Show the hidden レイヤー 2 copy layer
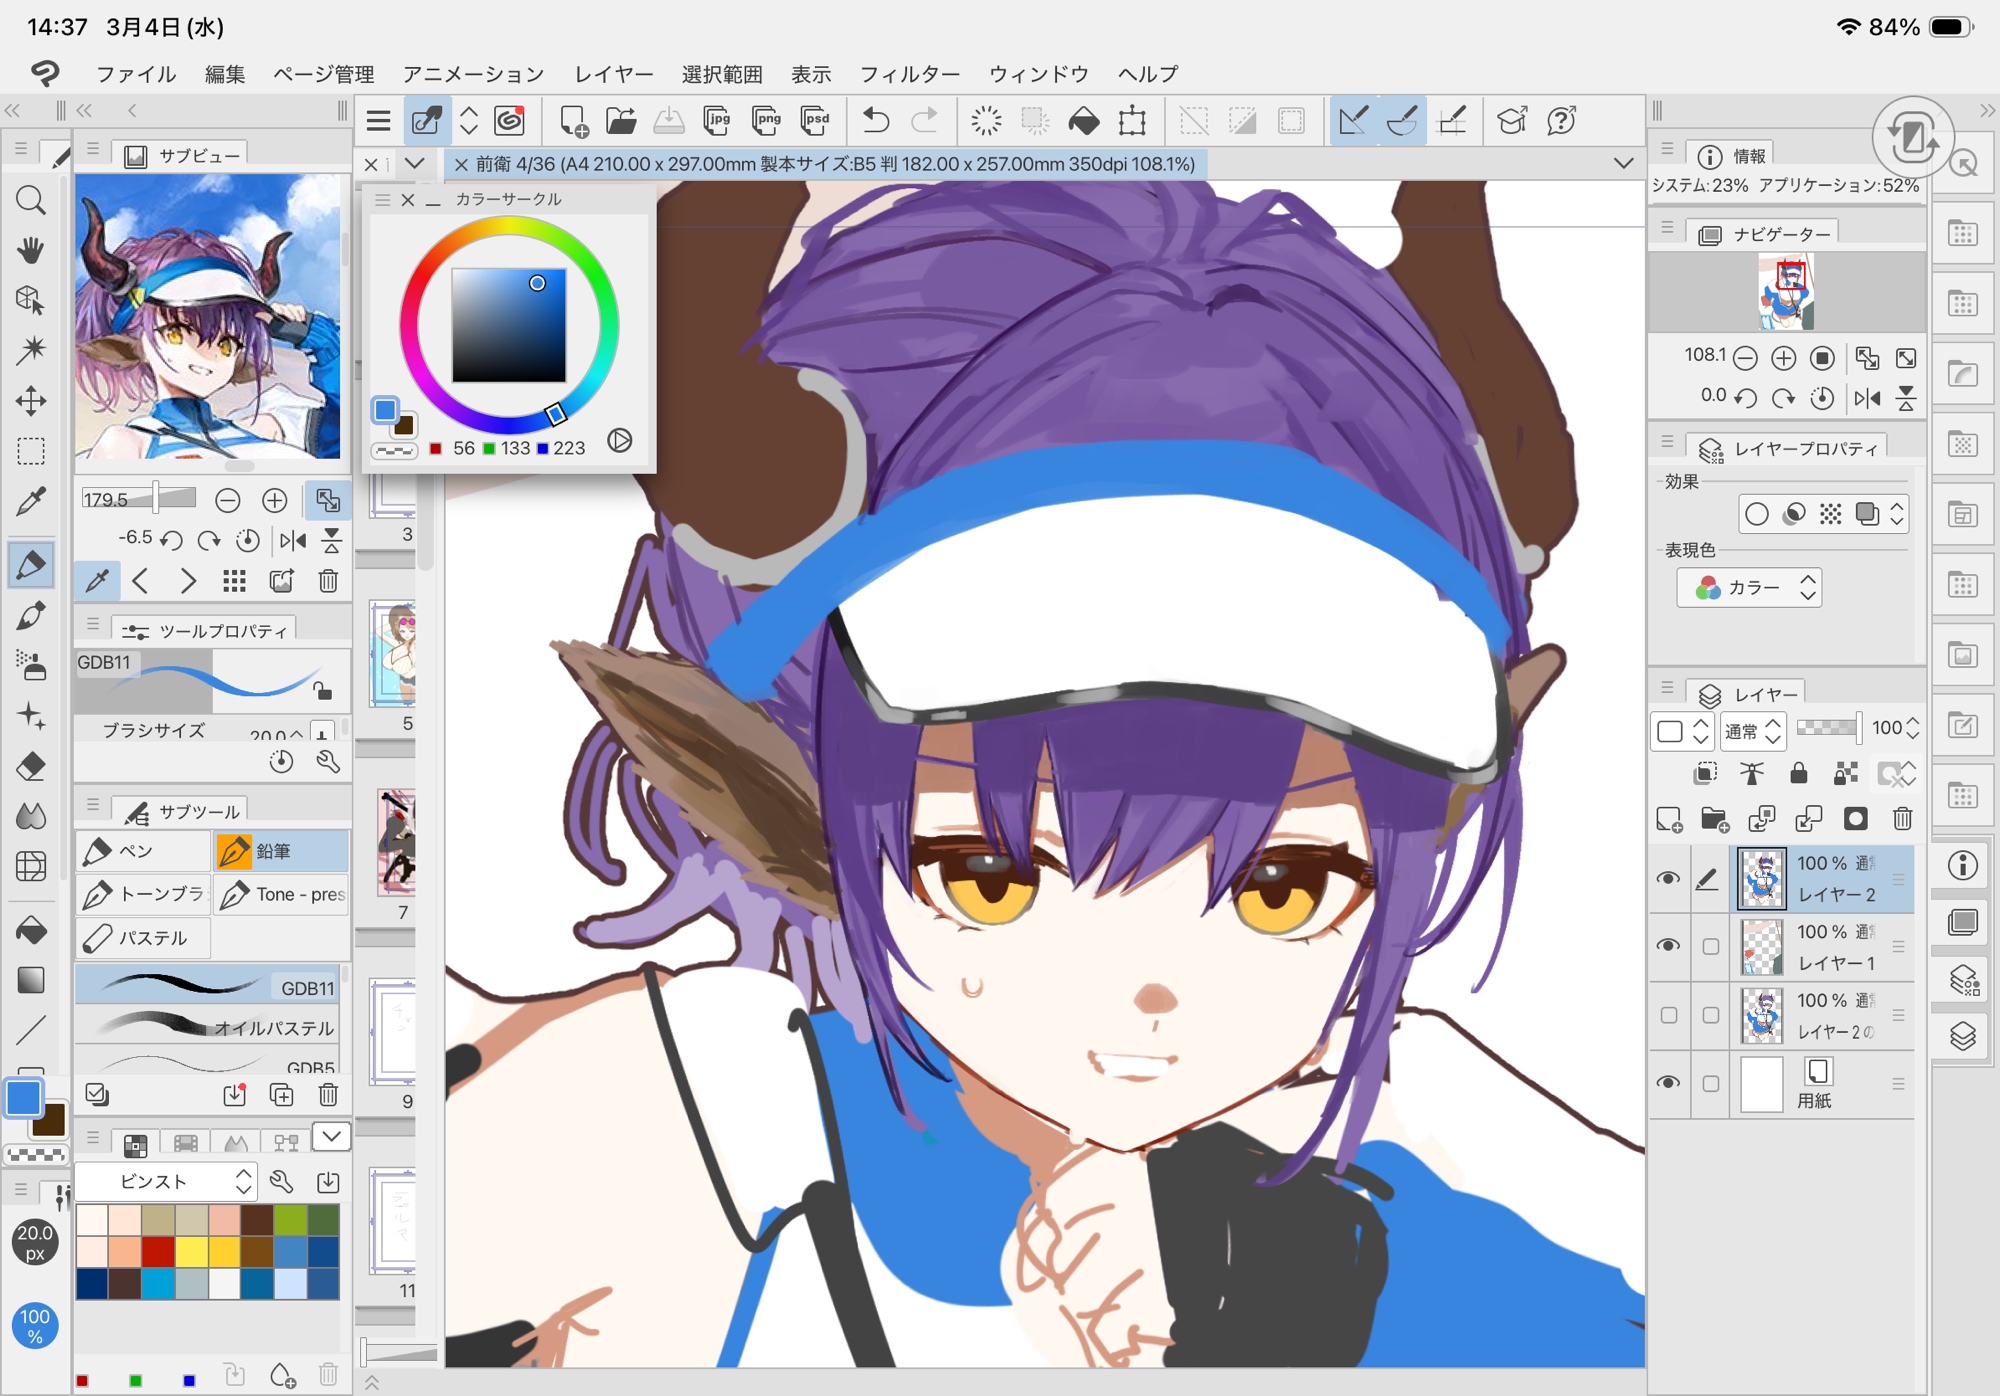 [1668, 1015]
